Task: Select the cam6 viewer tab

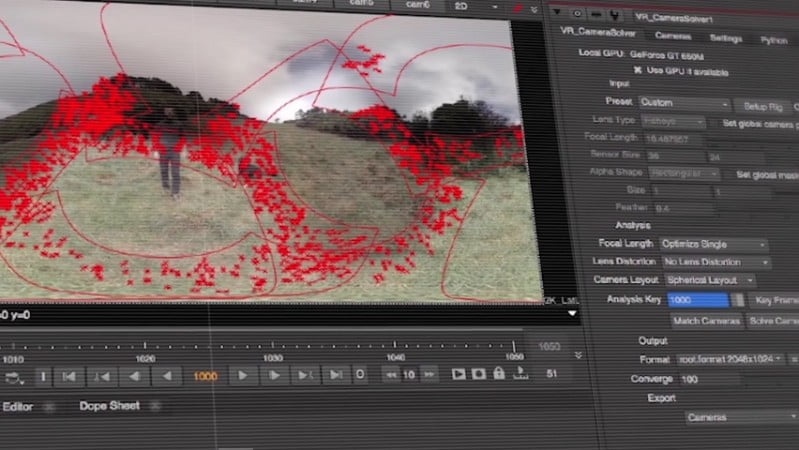Action: click(418, 5)
